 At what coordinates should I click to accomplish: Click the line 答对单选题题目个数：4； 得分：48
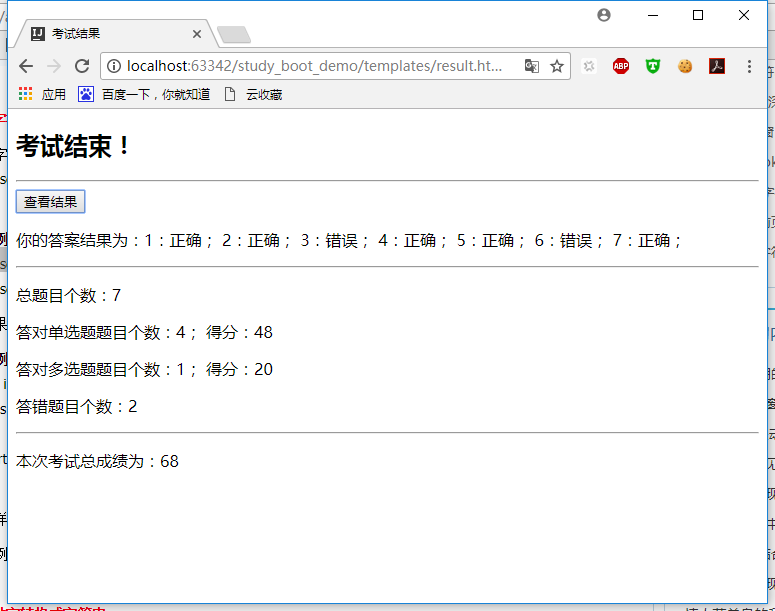point(144,332)
